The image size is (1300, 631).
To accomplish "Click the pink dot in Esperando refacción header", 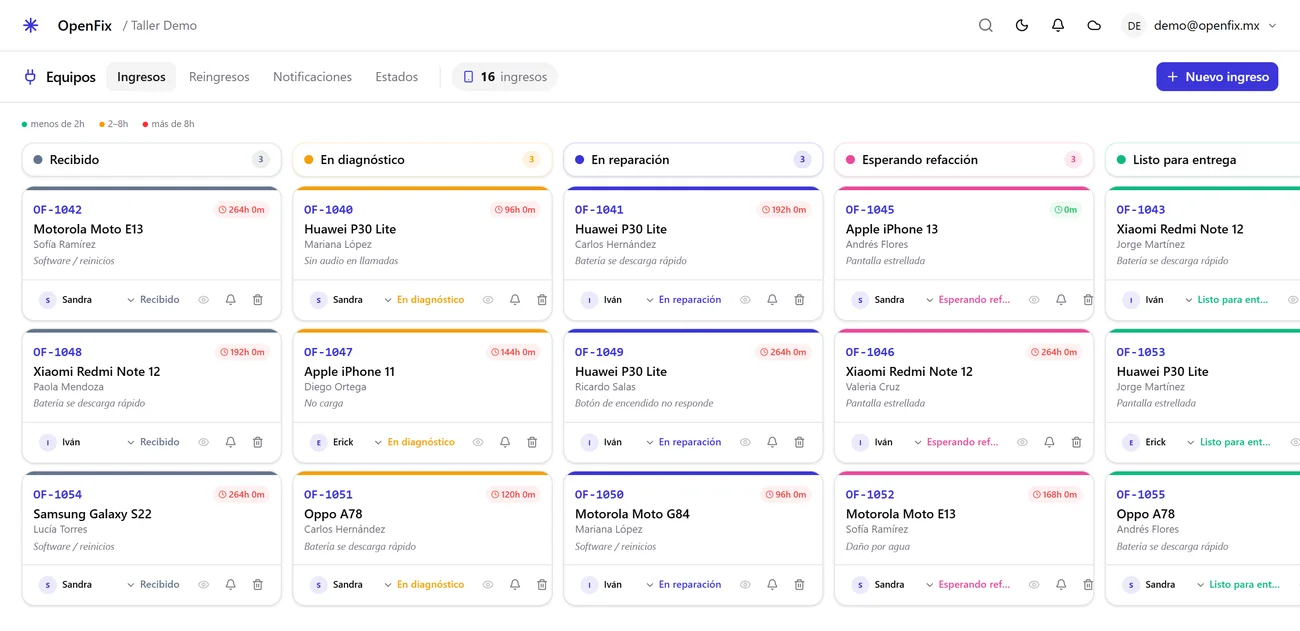I will pos(851,160).
